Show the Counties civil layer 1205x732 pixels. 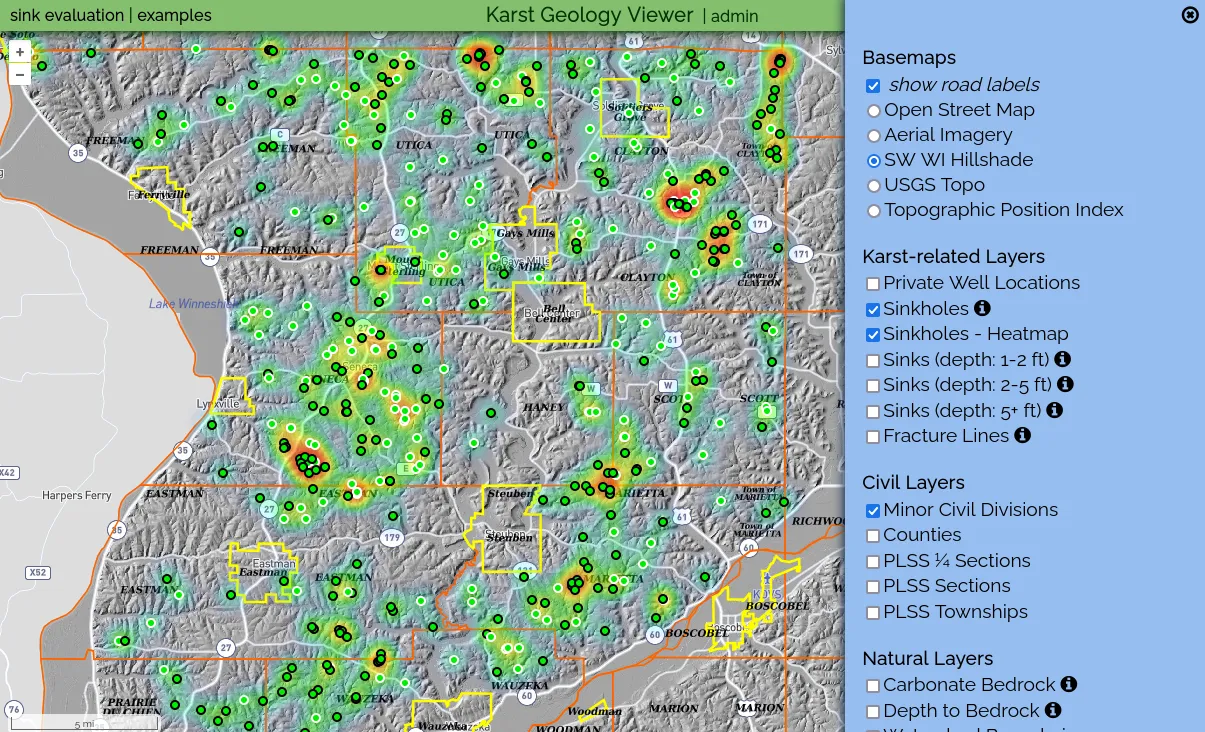click(872, 535)
